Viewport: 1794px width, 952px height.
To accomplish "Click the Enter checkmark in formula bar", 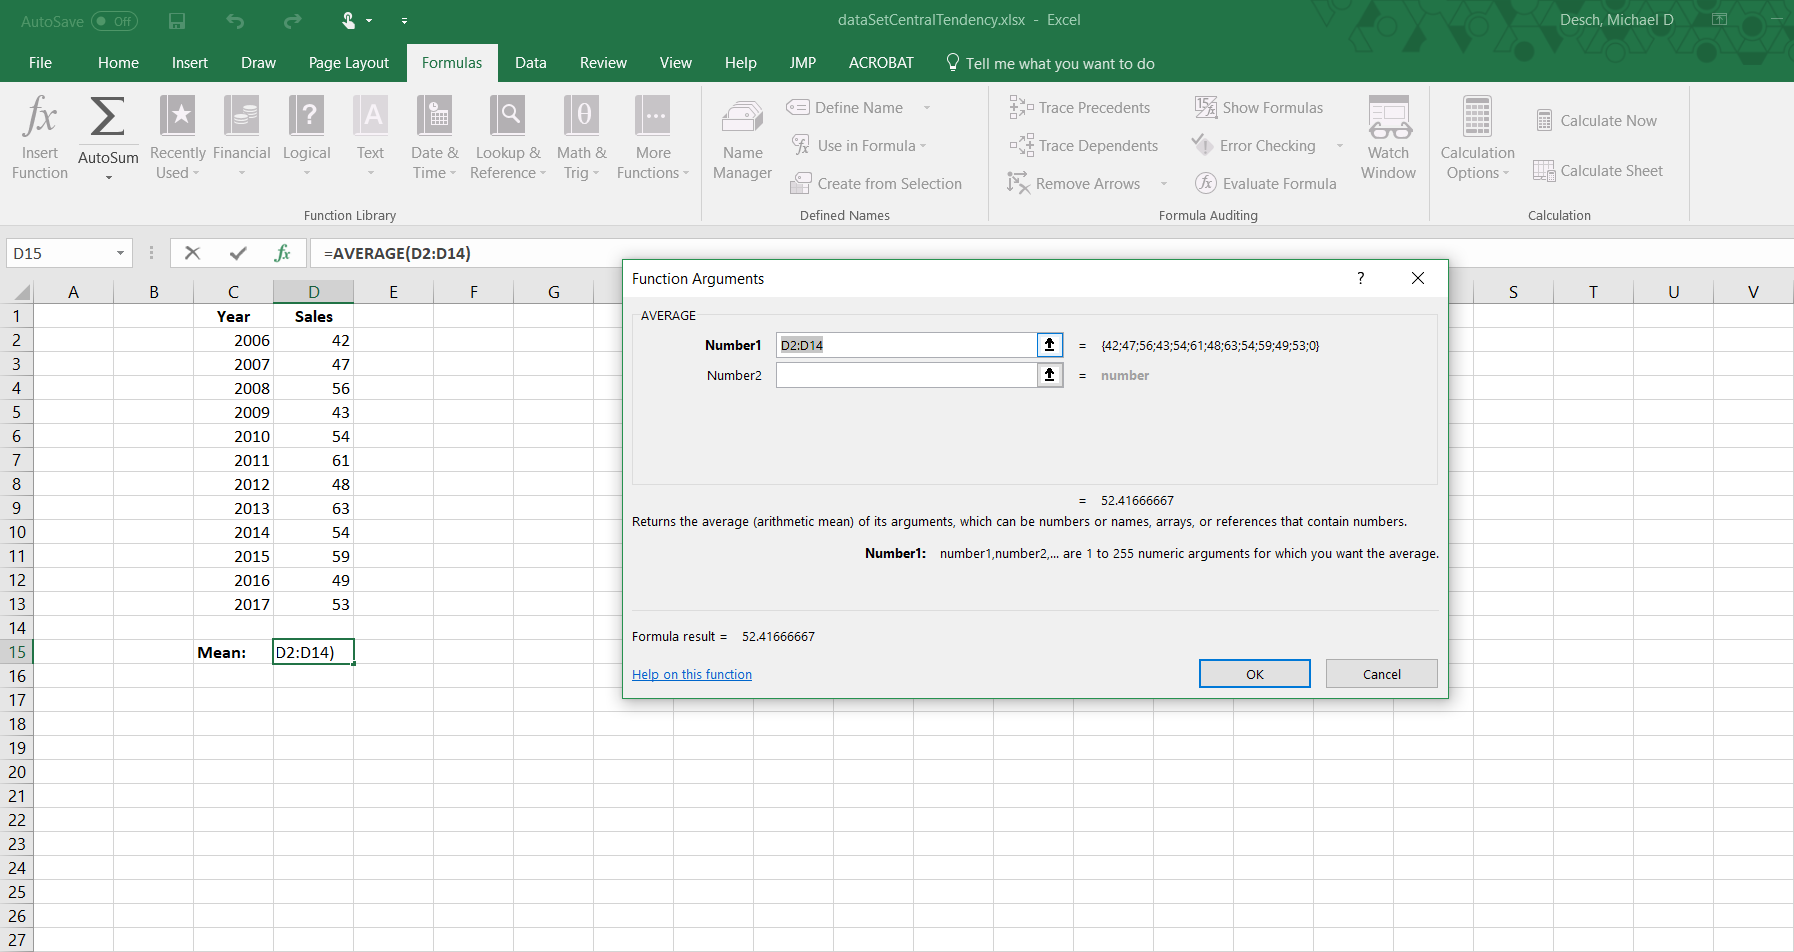I will pyautogui.click(x=238, y=254).
